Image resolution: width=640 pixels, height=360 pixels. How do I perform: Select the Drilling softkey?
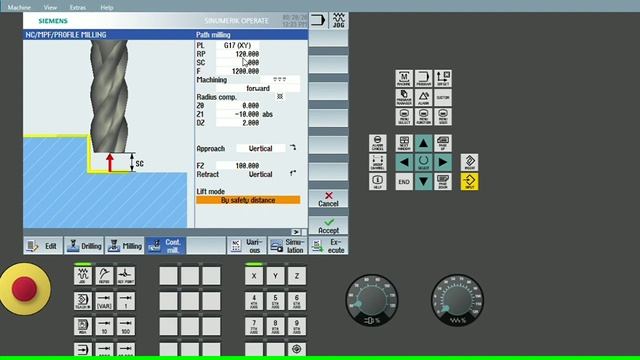pos(84,246)
